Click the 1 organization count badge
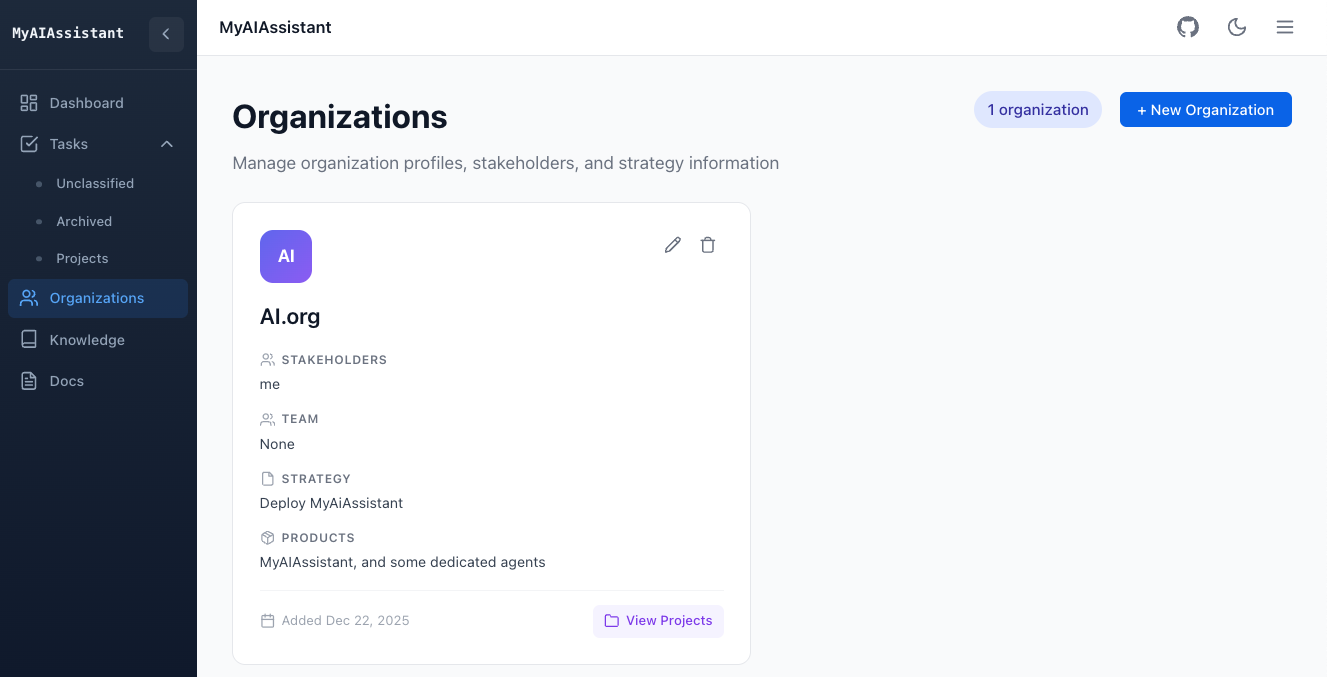The width and height of the screenshot is (1327, 677). tap(1037, 110)
